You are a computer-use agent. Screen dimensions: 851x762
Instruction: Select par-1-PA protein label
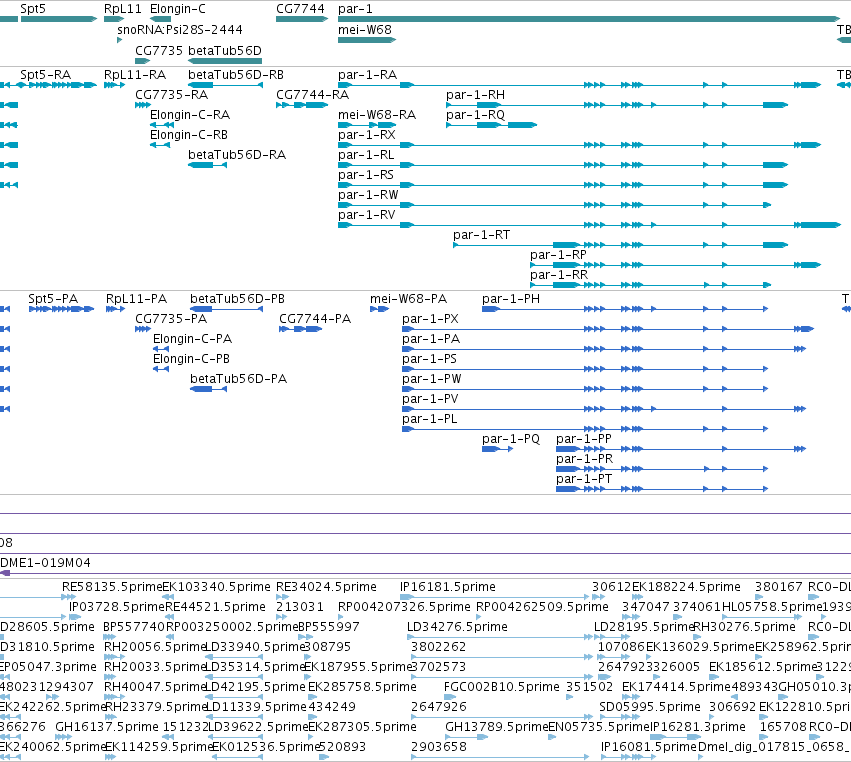pyautogui.click(x=431, y=339)
